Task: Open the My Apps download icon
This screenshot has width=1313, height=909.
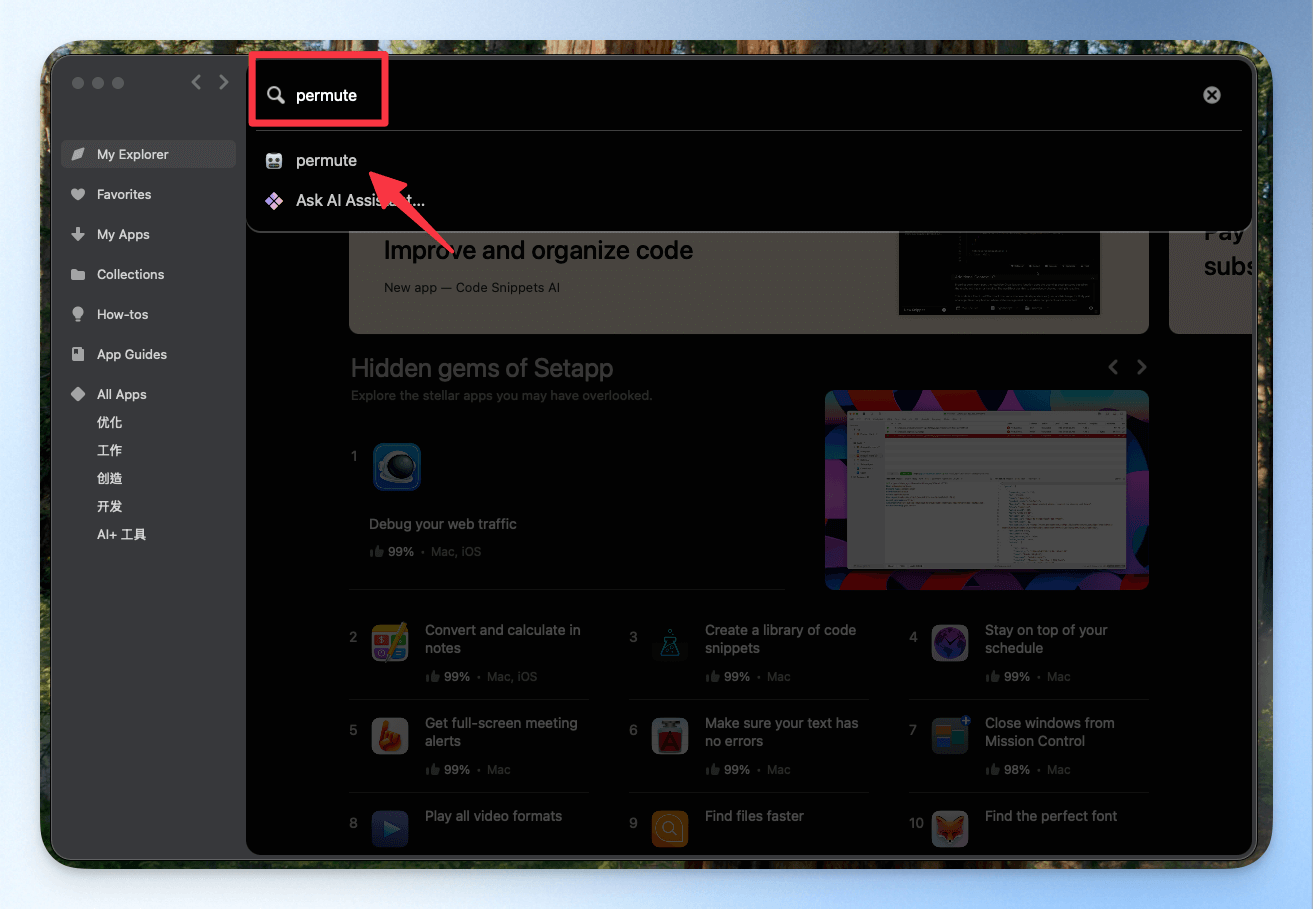Action: [78, 234]
